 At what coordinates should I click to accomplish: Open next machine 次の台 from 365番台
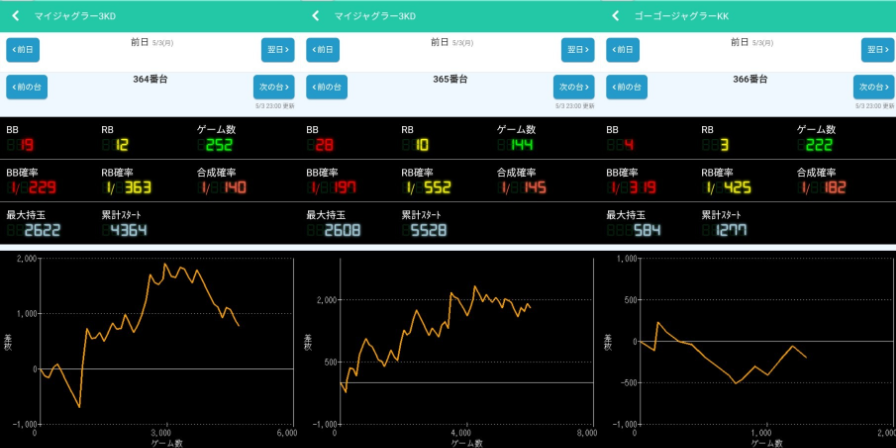tap(574, 87)
